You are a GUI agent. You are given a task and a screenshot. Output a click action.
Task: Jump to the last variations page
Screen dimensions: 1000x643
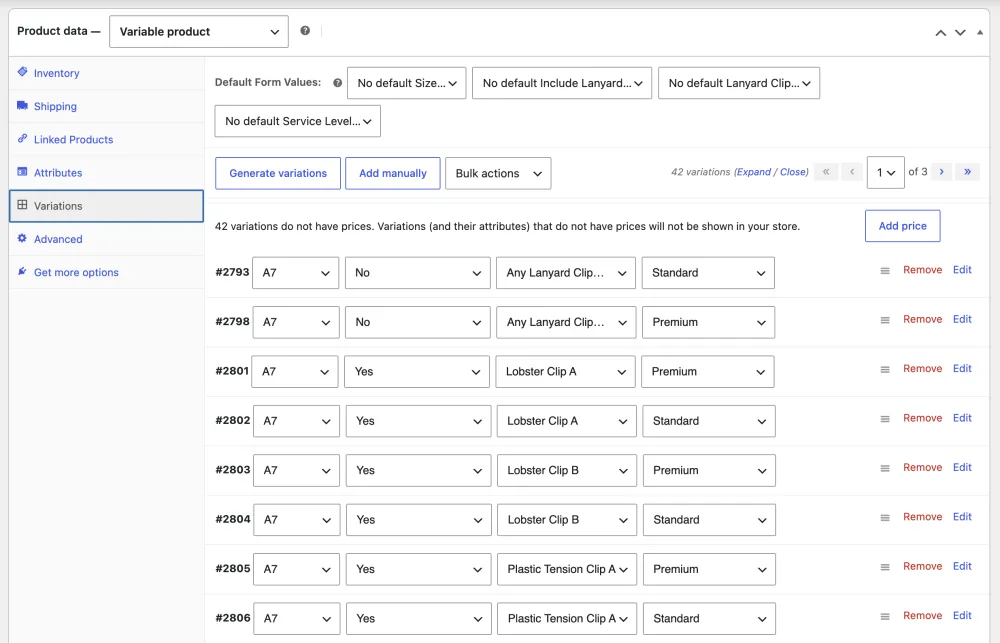[967, 172]
